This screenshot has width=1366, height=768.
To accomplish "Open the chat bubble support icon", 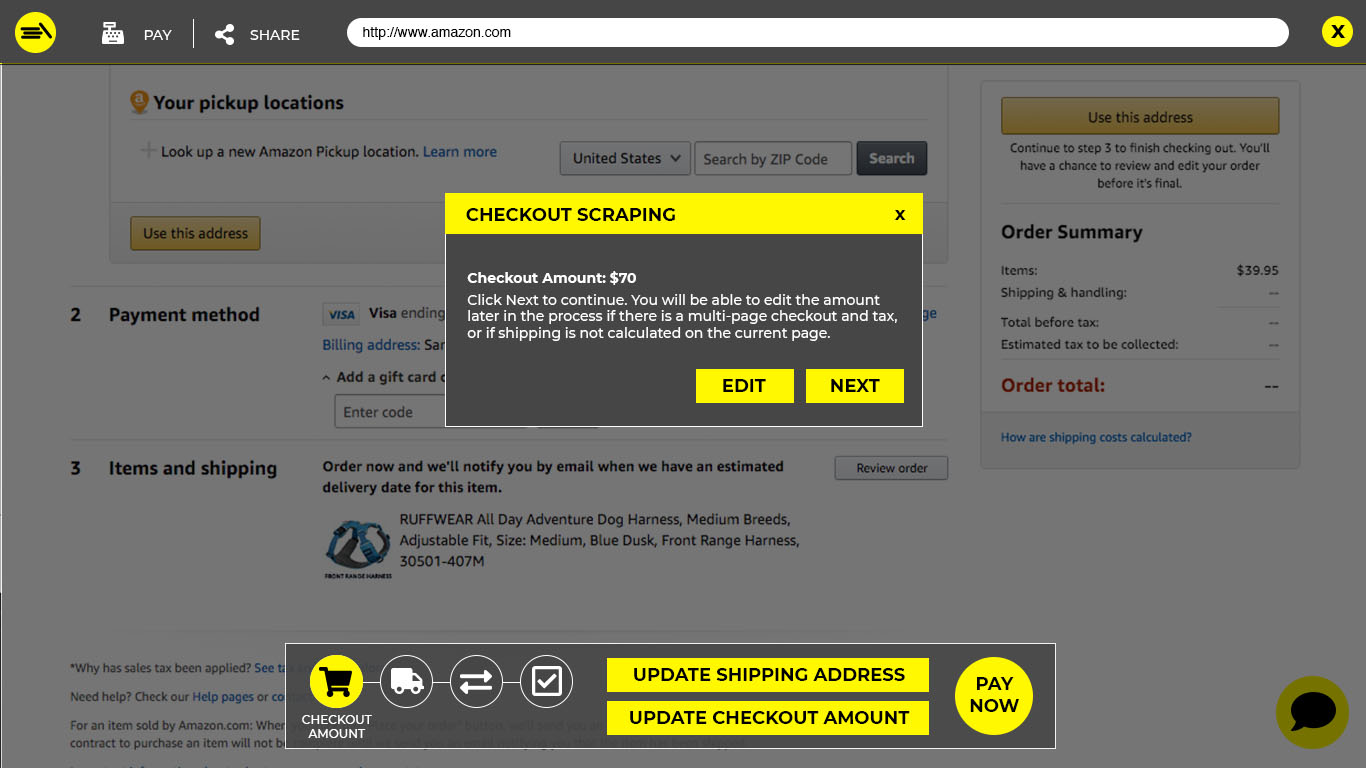I will click(1312, 712).
